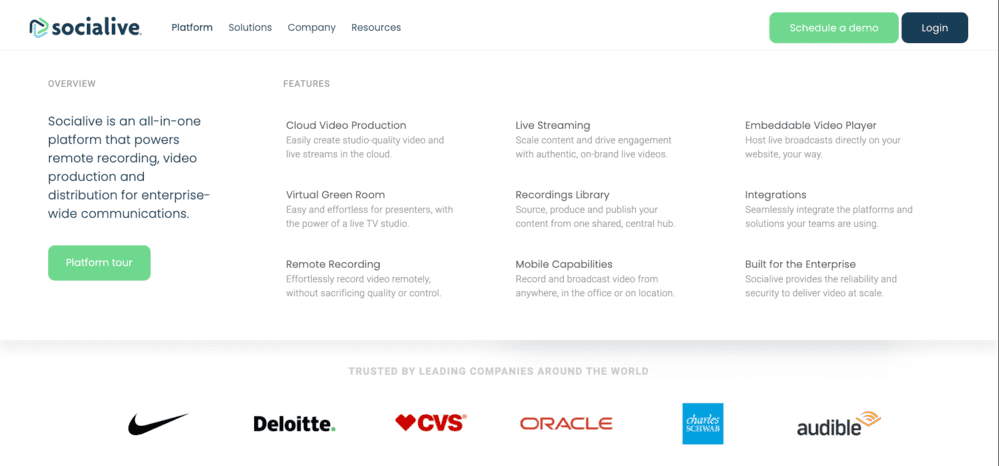Image resolution: width=999 pixels, height=466 pixels.
Task: Open the Company menu
Action: click(312, 27)
